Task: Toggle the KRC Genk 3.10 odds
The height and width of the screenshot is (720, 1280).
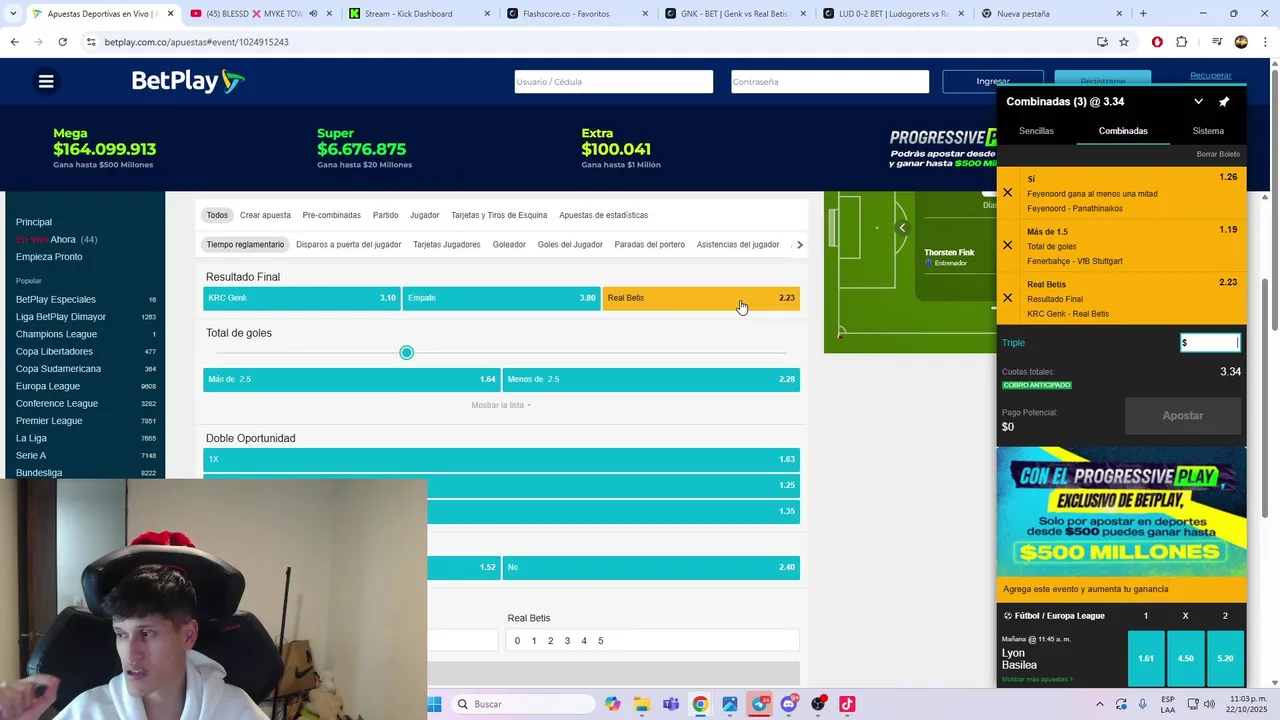Action: click(x=302, y=298)
